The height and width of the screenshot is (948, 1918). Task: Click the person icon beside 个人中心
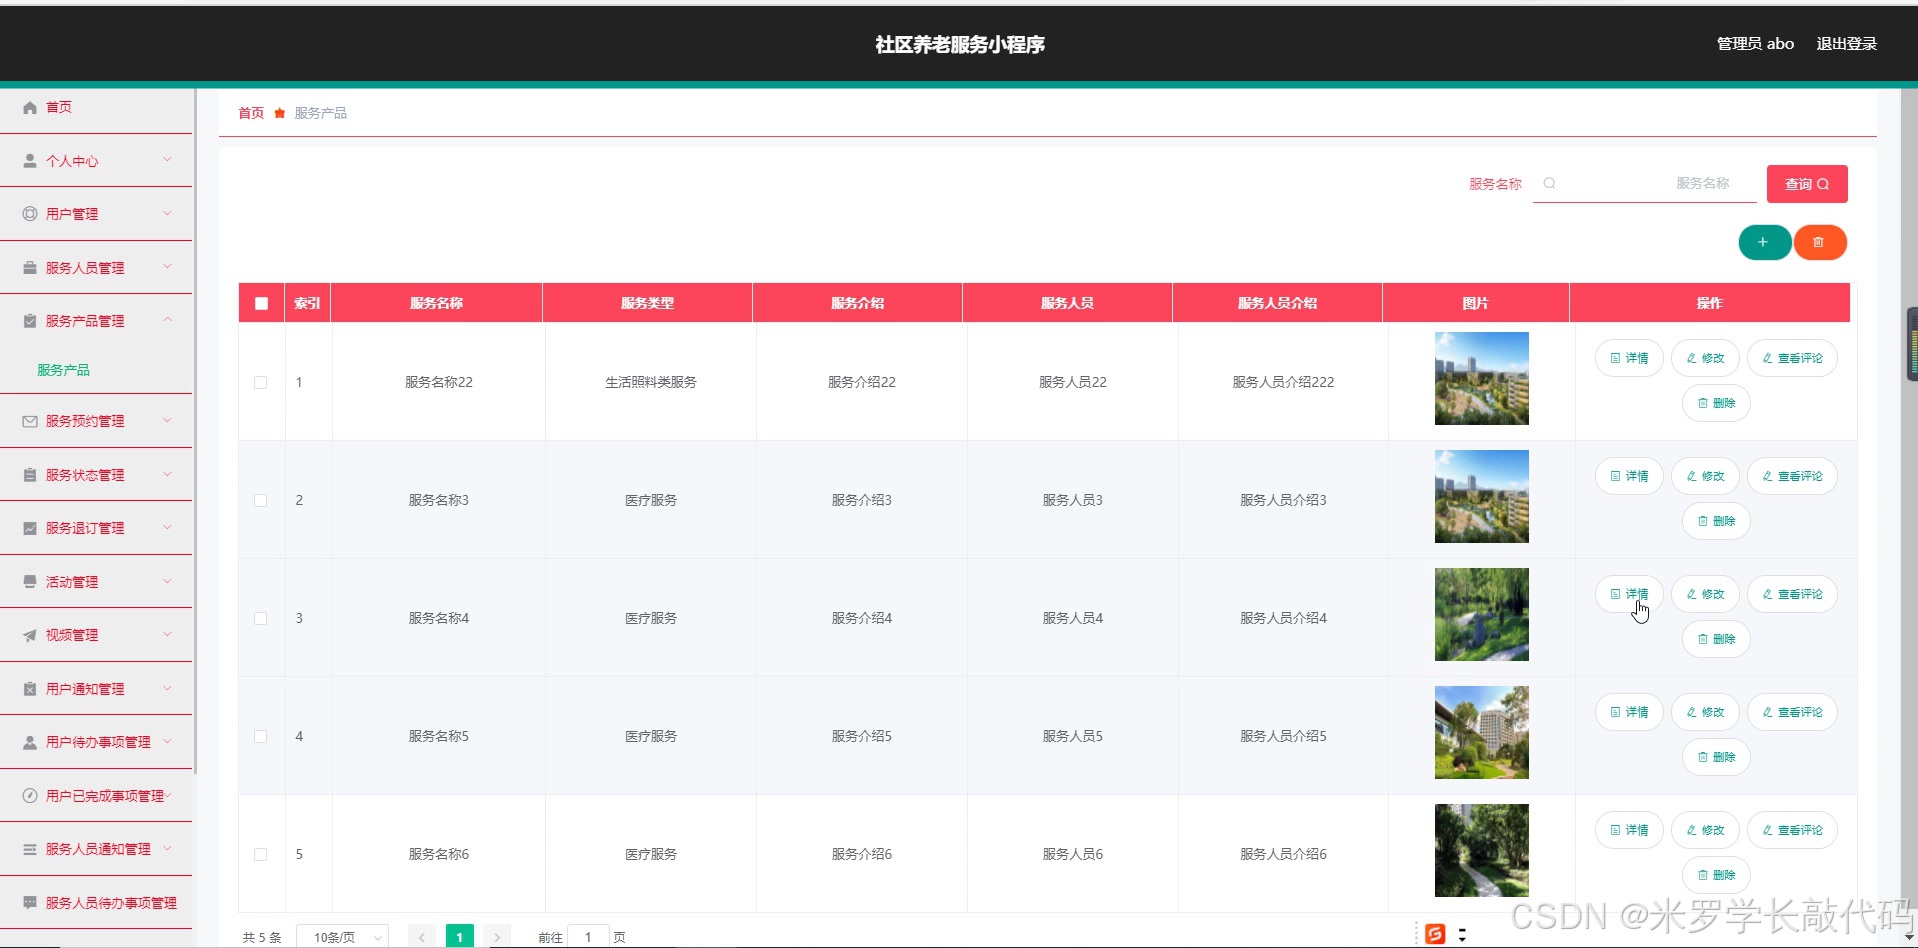point(30,161)
